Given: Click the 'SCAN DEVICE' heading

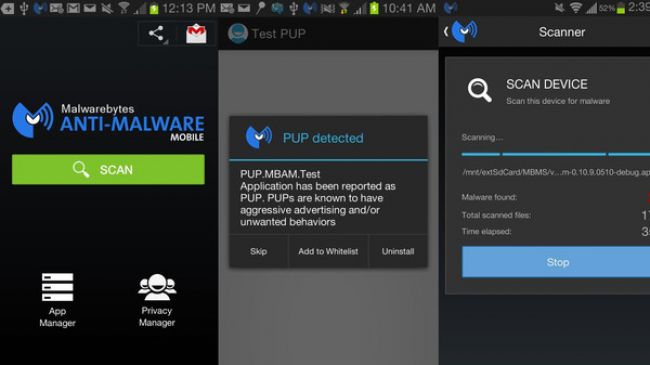Looking at the screenshot, I should click(547, 84).
